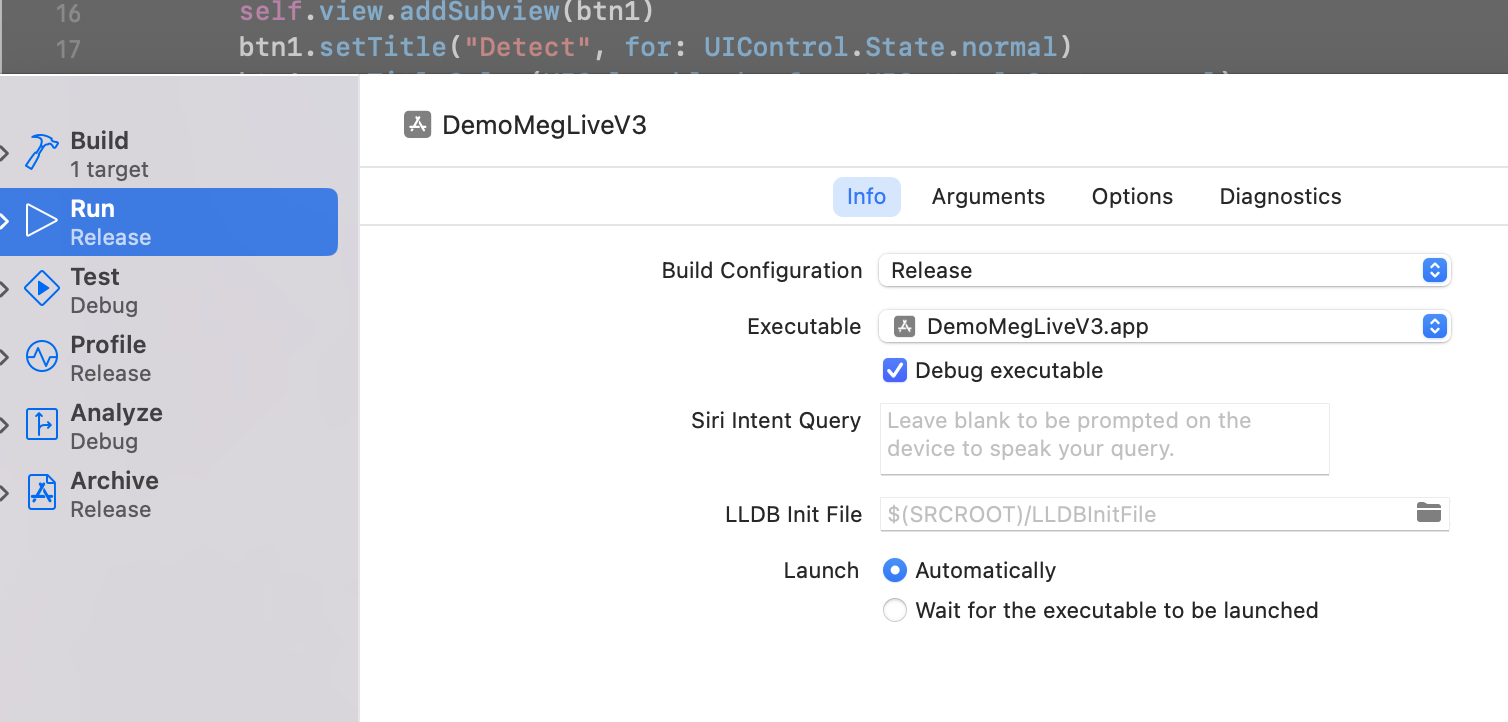Switch to the Arguments tab

[988, 197]
